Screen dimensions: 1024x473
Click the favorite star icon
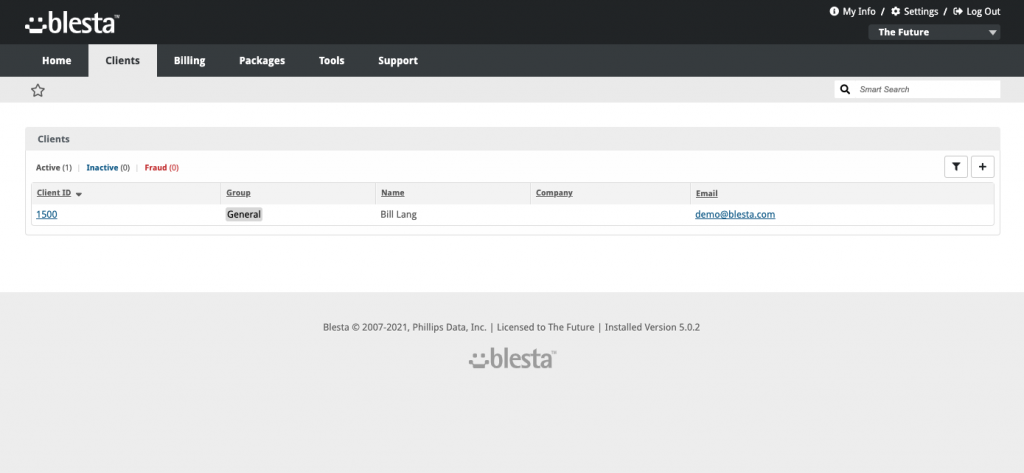tap(38, 91)
